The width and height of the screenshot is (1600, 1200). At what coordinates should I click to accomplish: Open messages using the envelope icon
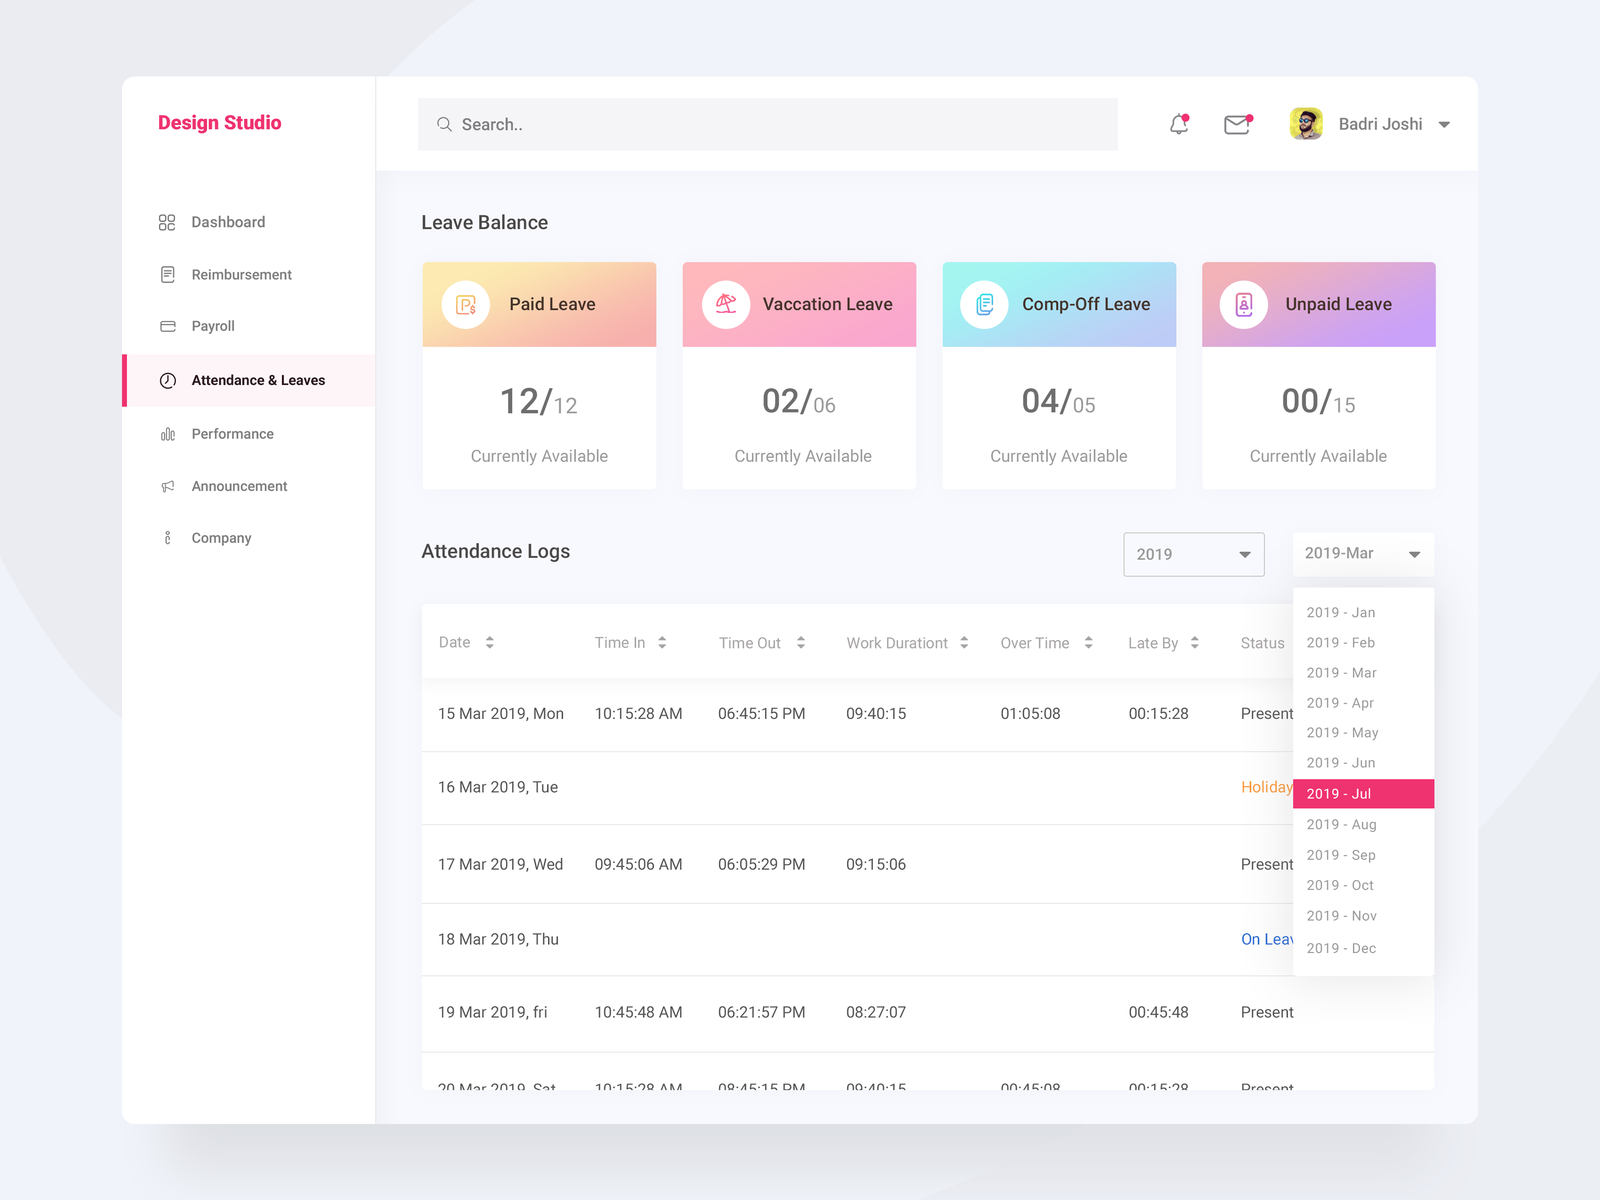[1237, 124]
